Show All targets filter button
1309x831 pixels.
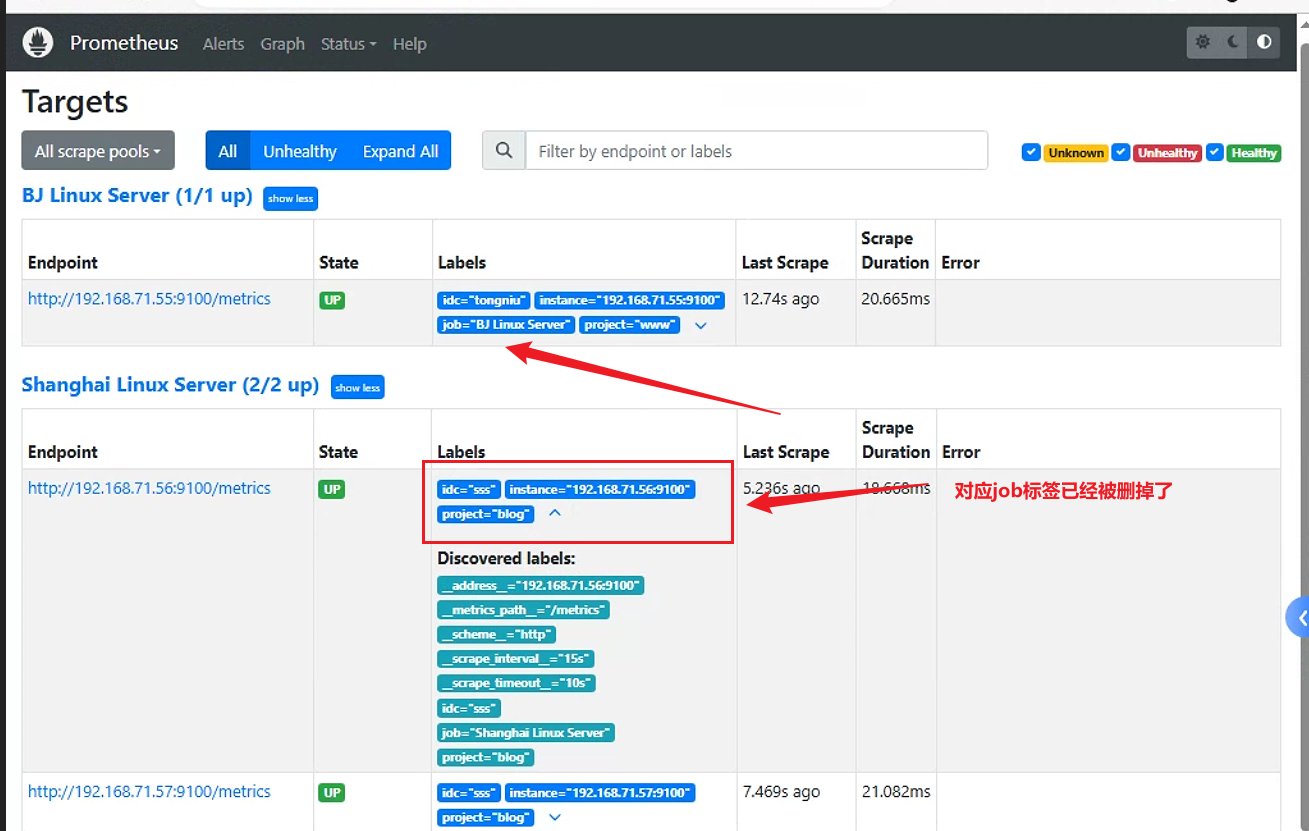[x=228, y=151]
